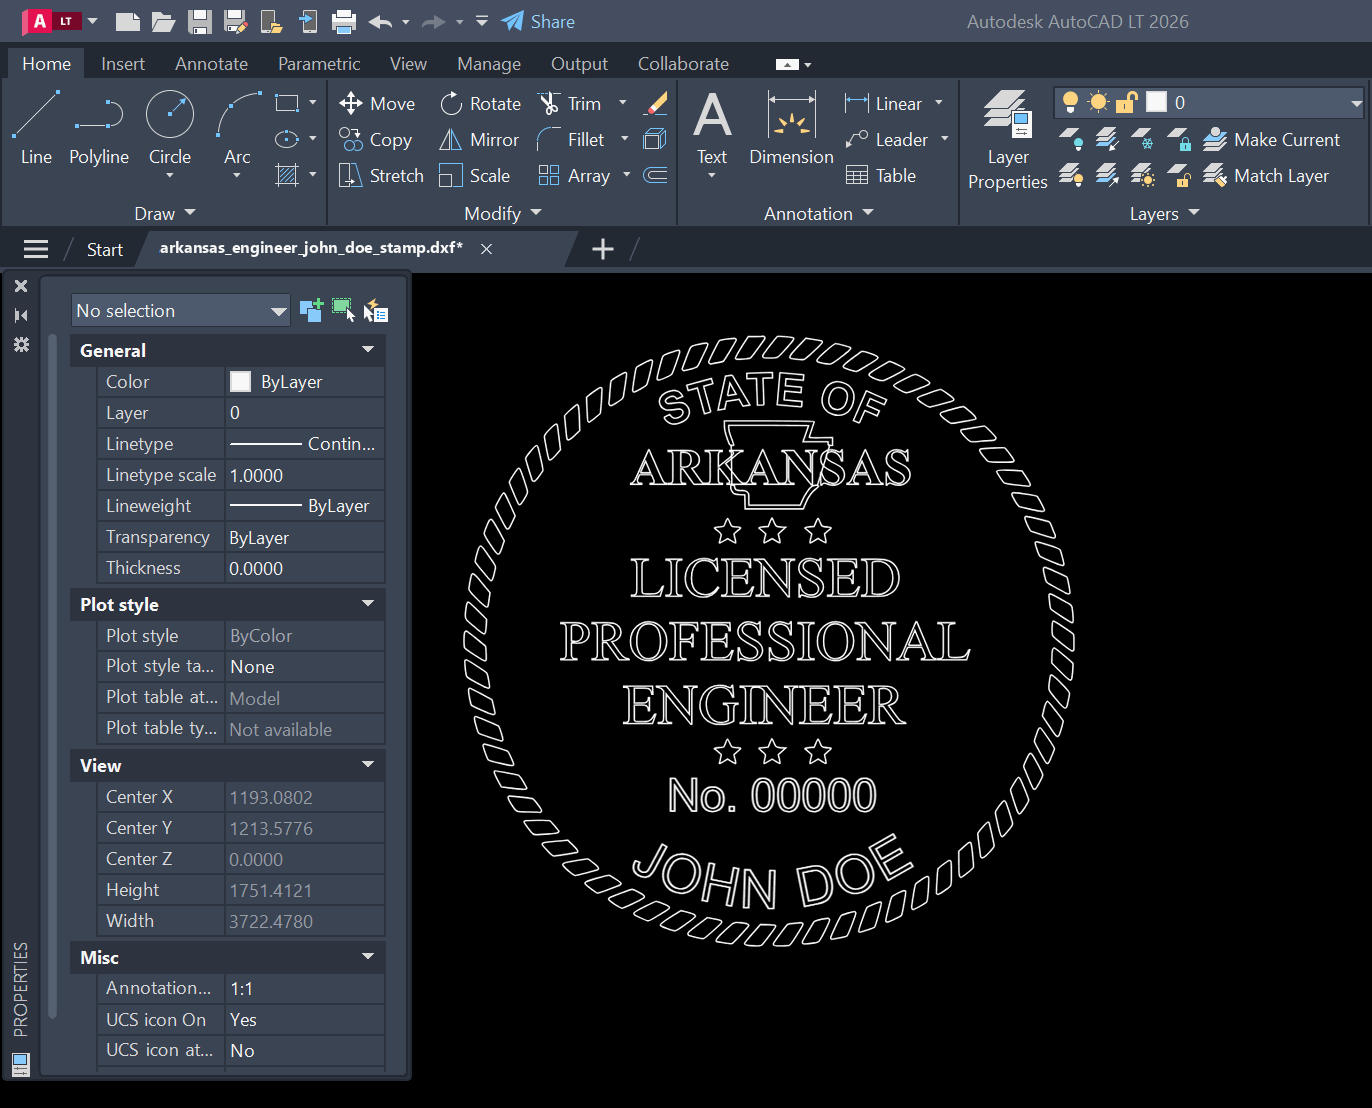
Task: Click the Save icon in quick access toolbar
Action: (x=200, y=21)
